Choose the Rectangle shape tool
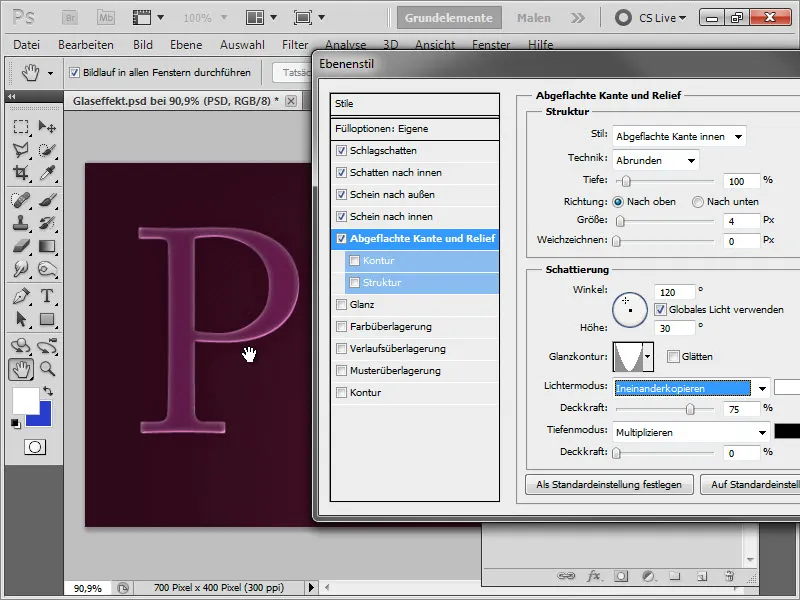Viewport: 800px width, 600px height. pyautogui.click(x=47, y=319)
